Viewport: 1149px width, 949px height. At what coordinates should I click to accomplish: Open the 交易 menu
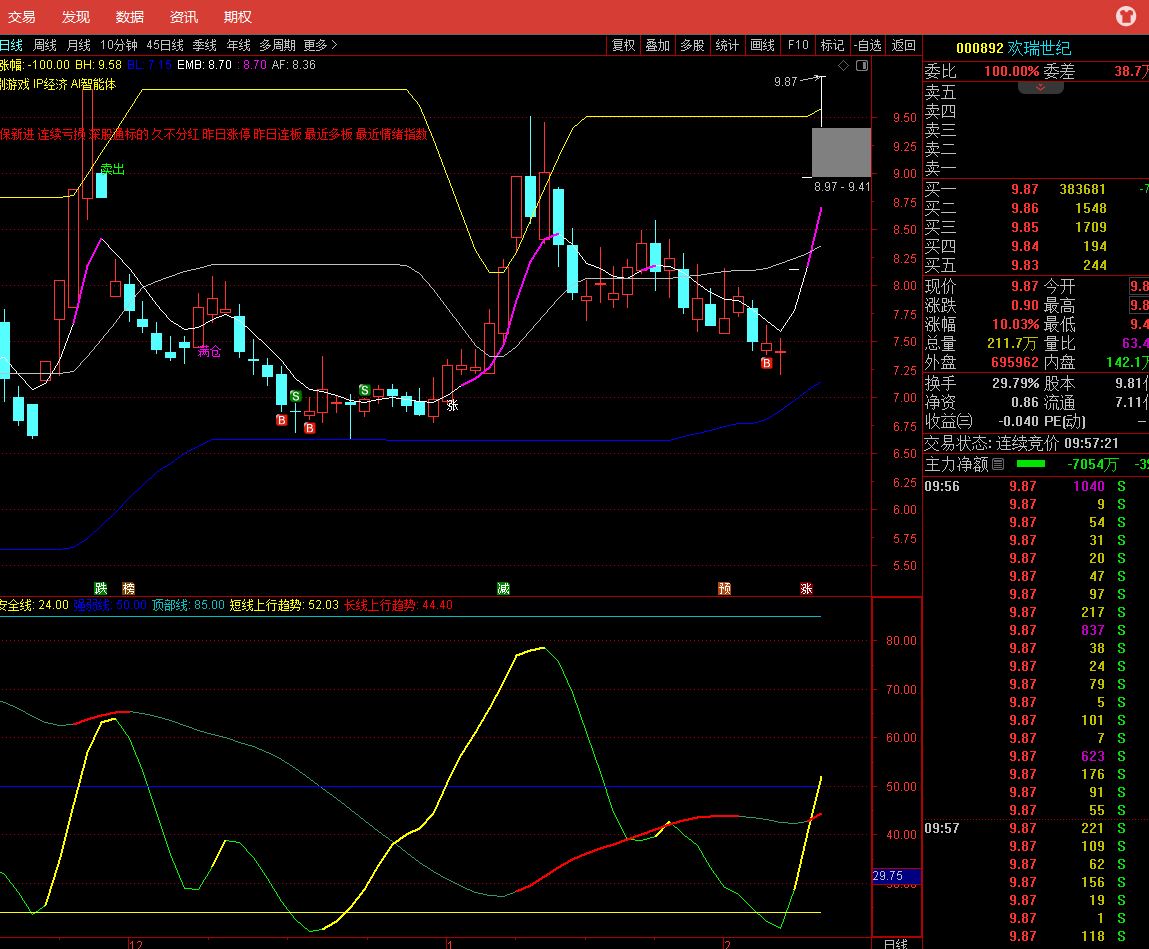coord(21,17)
